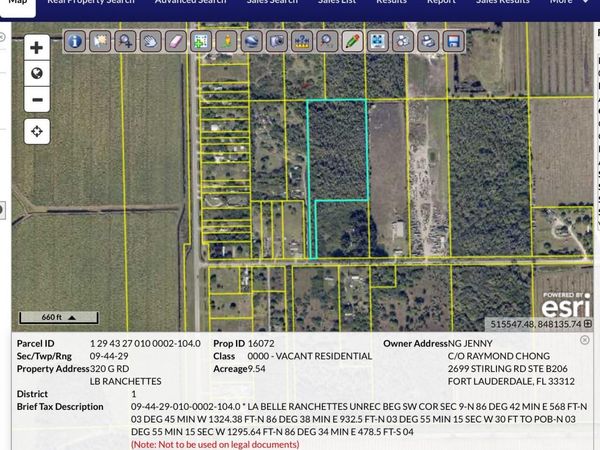This screenshot has width=600, height=450.
Task: Pick the add-to-selection grid tool
Action: coord(201,41)
